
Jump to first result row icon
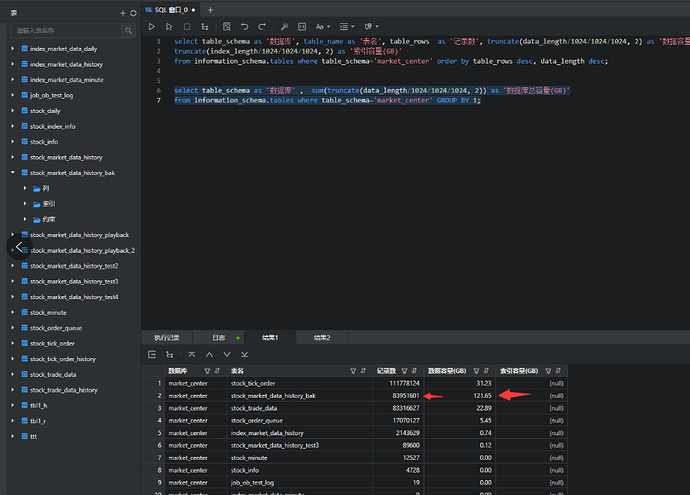pos(191,355)
